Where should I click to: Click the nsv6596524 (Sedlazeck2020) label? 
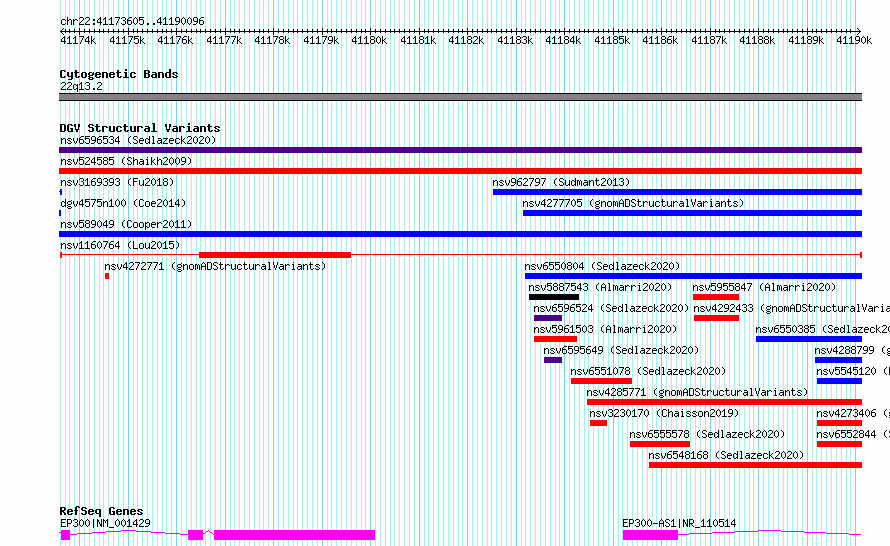pos(611,308)
